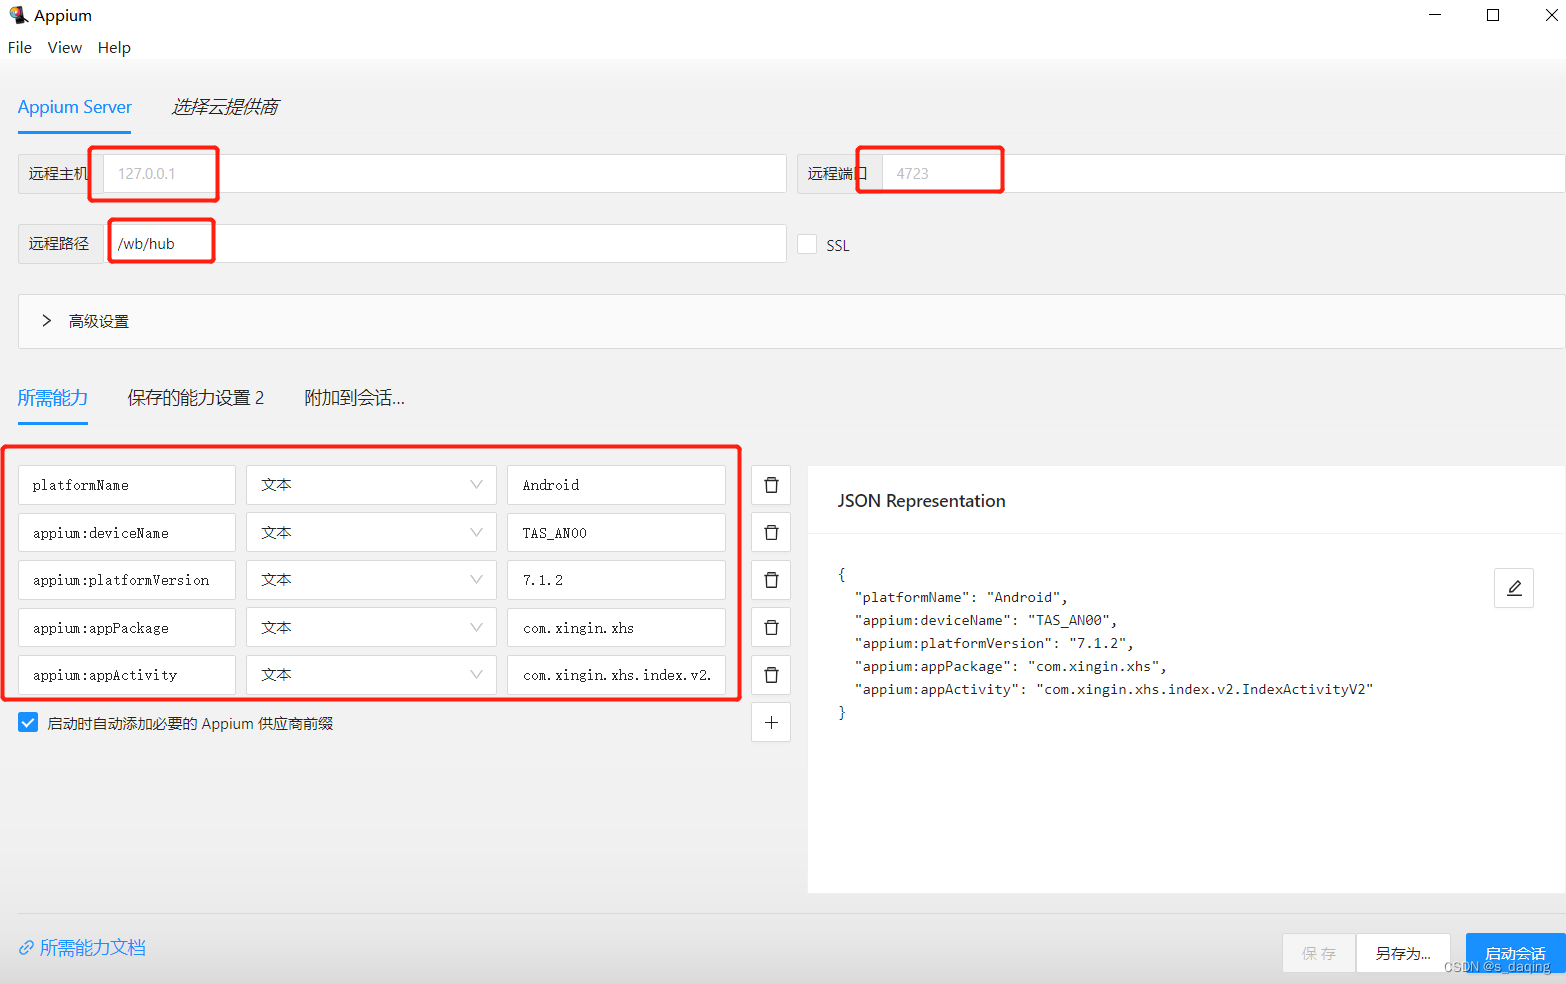The height and width of the screenshot is (984, 1566).
Task: Click the "platformName": "Android" JSON line
Action: click(961, 597)
